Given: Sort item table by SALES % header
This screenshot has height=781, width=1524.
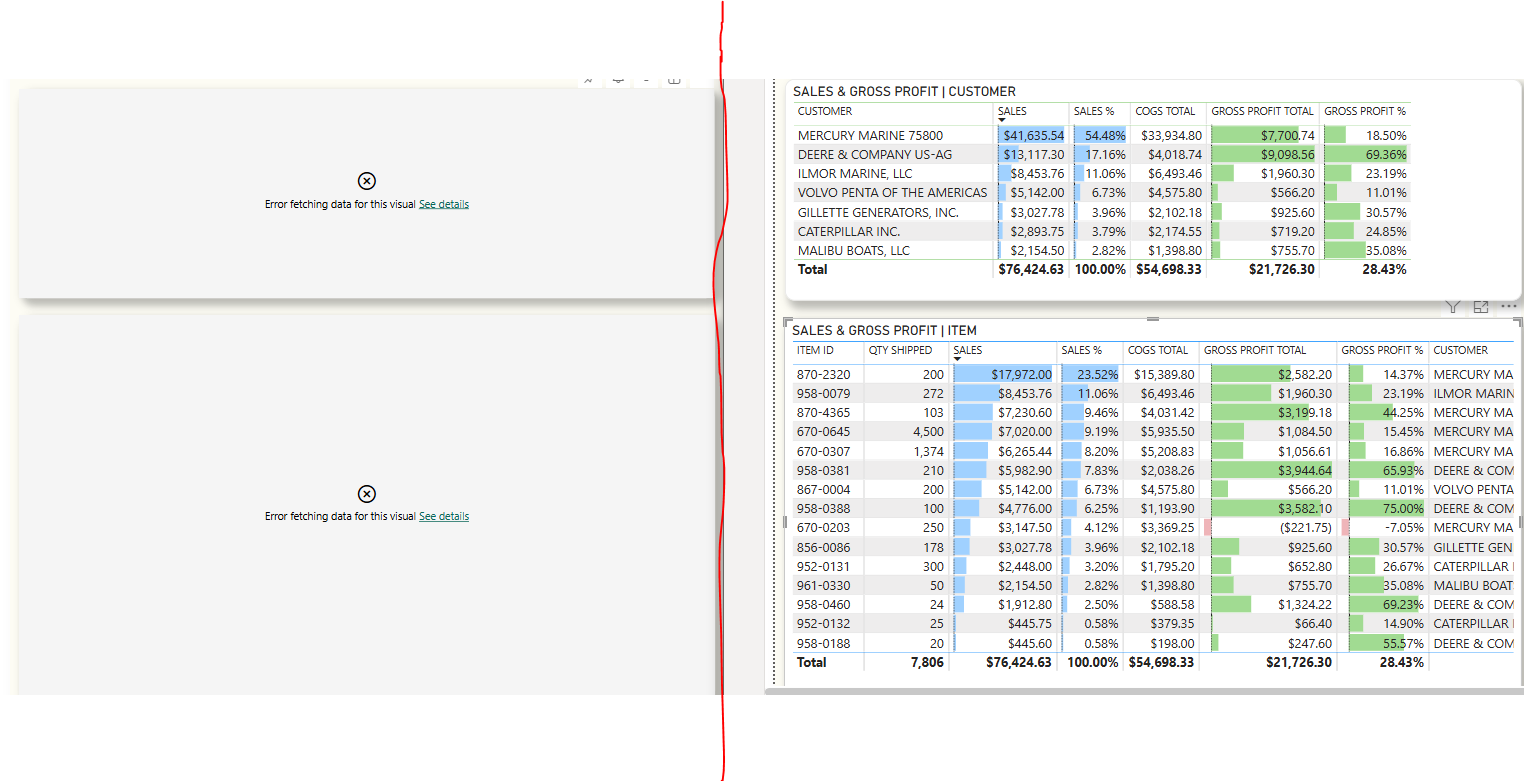Looking at the screenshot, I should pyautogui.click(x=1081, y=350).
